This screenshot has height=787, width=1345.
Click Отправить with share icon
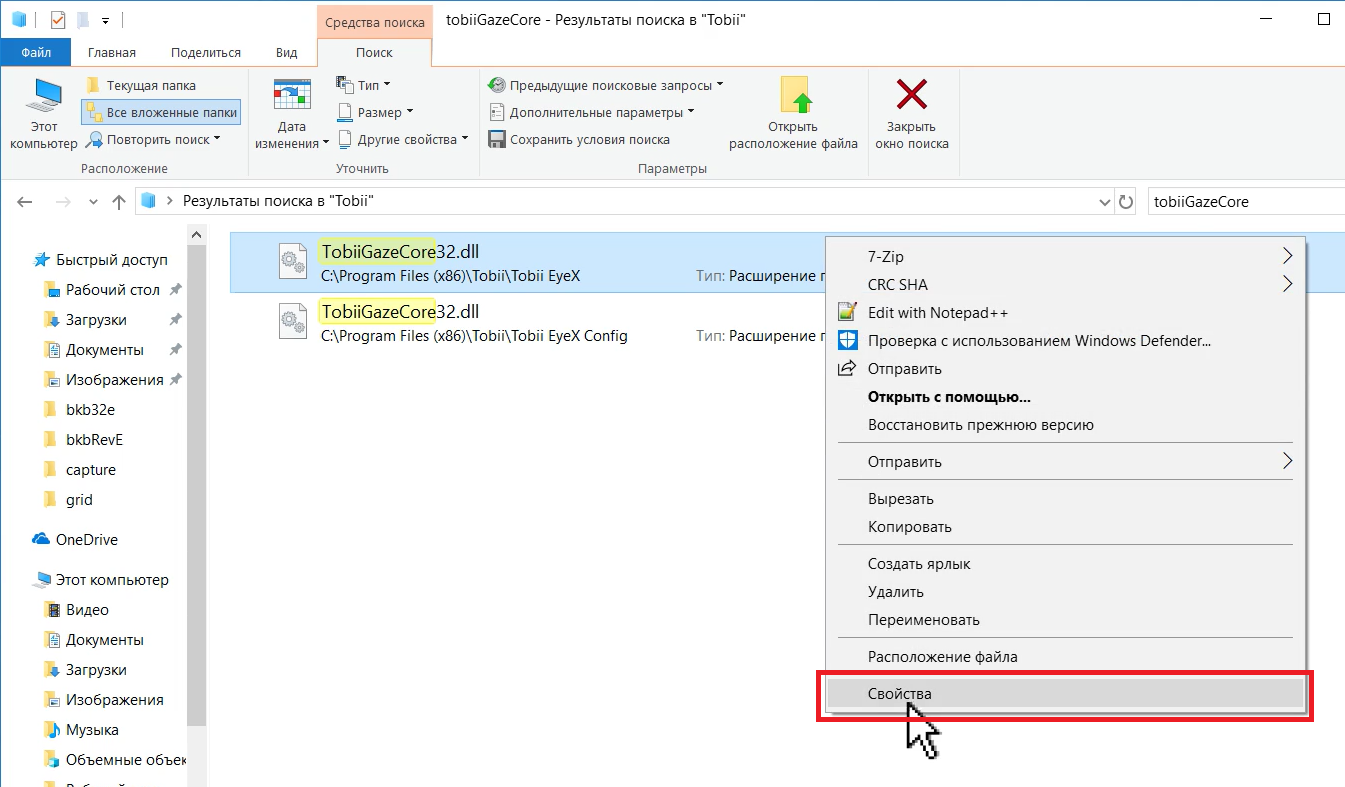[x=1067, y=369]
